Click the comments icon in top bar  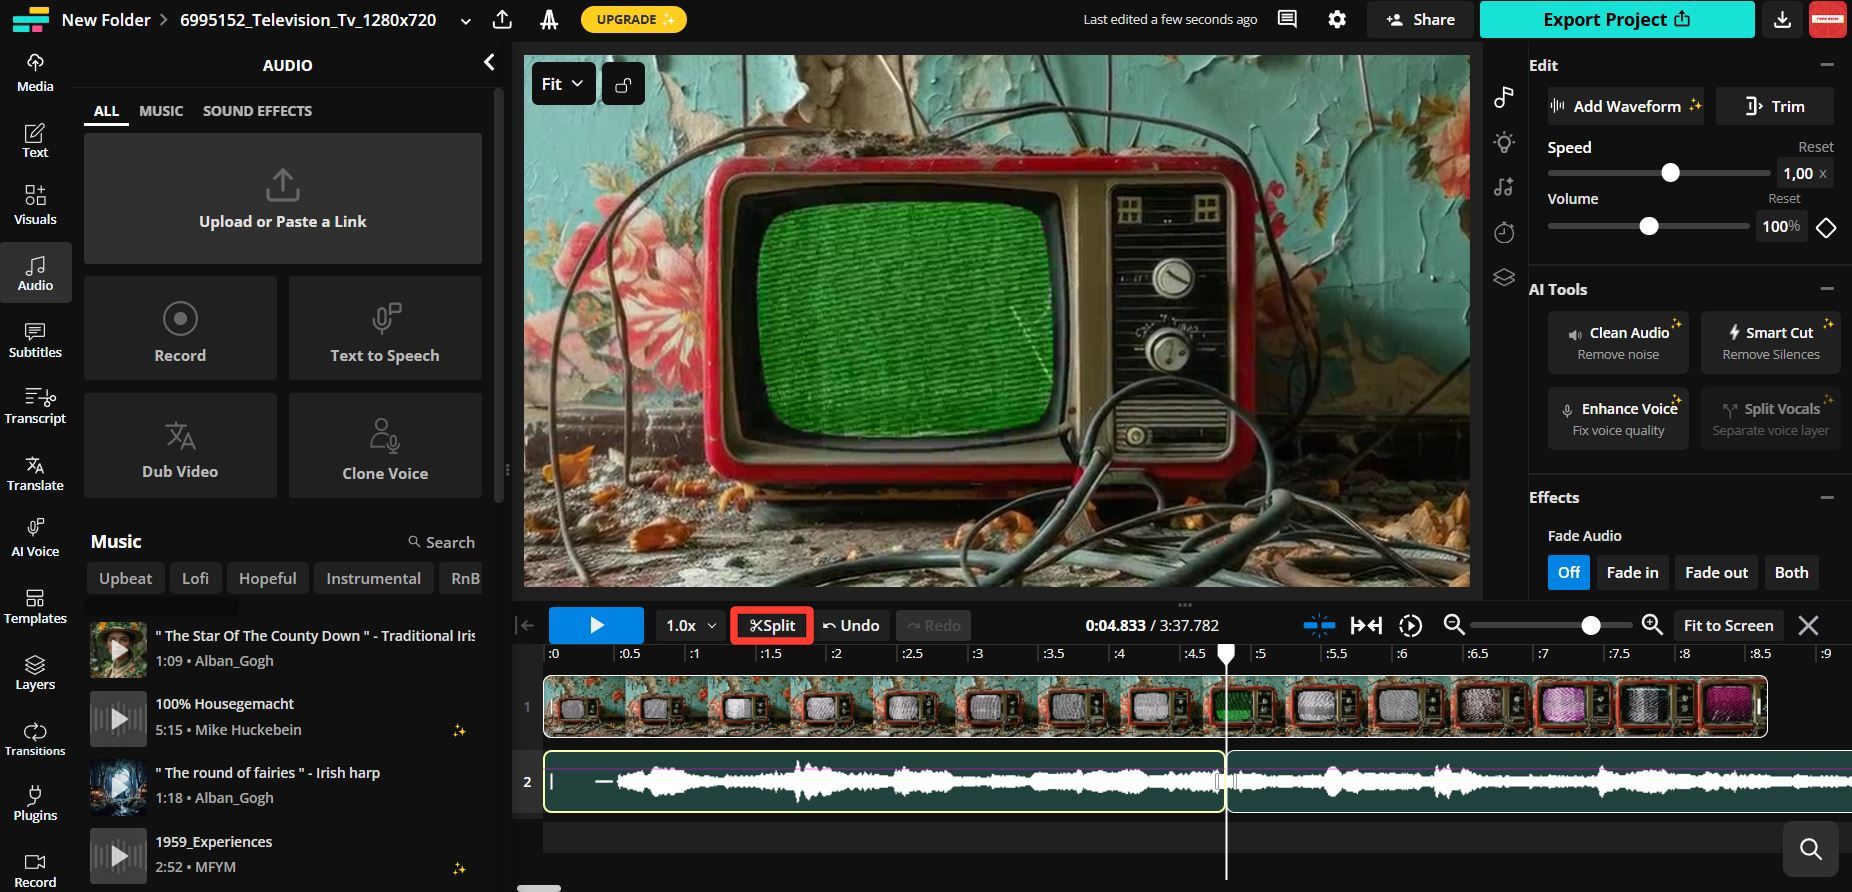pyautogui.click(x=1287, y=19)
